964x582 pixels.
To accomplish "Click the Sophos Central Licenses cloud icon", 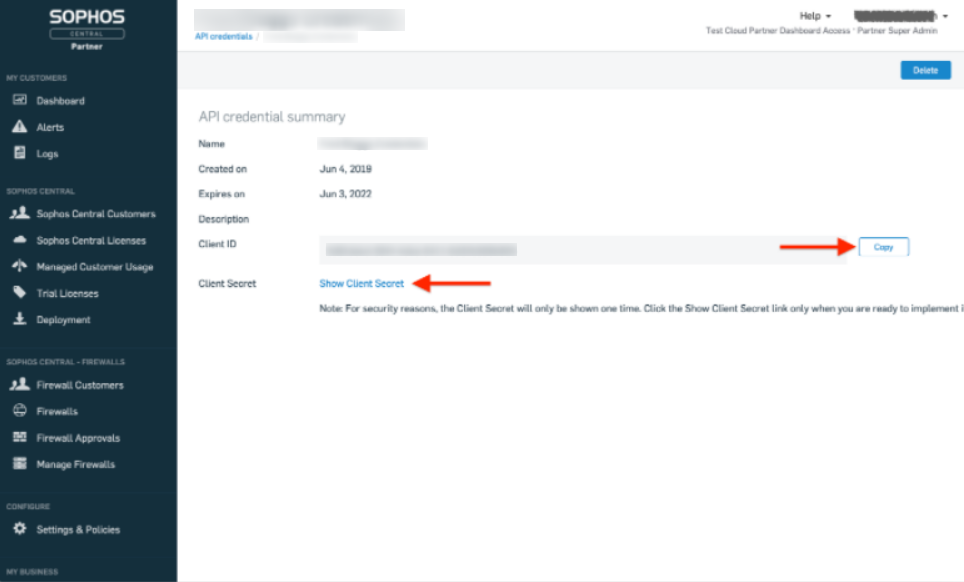I will 18,240.
